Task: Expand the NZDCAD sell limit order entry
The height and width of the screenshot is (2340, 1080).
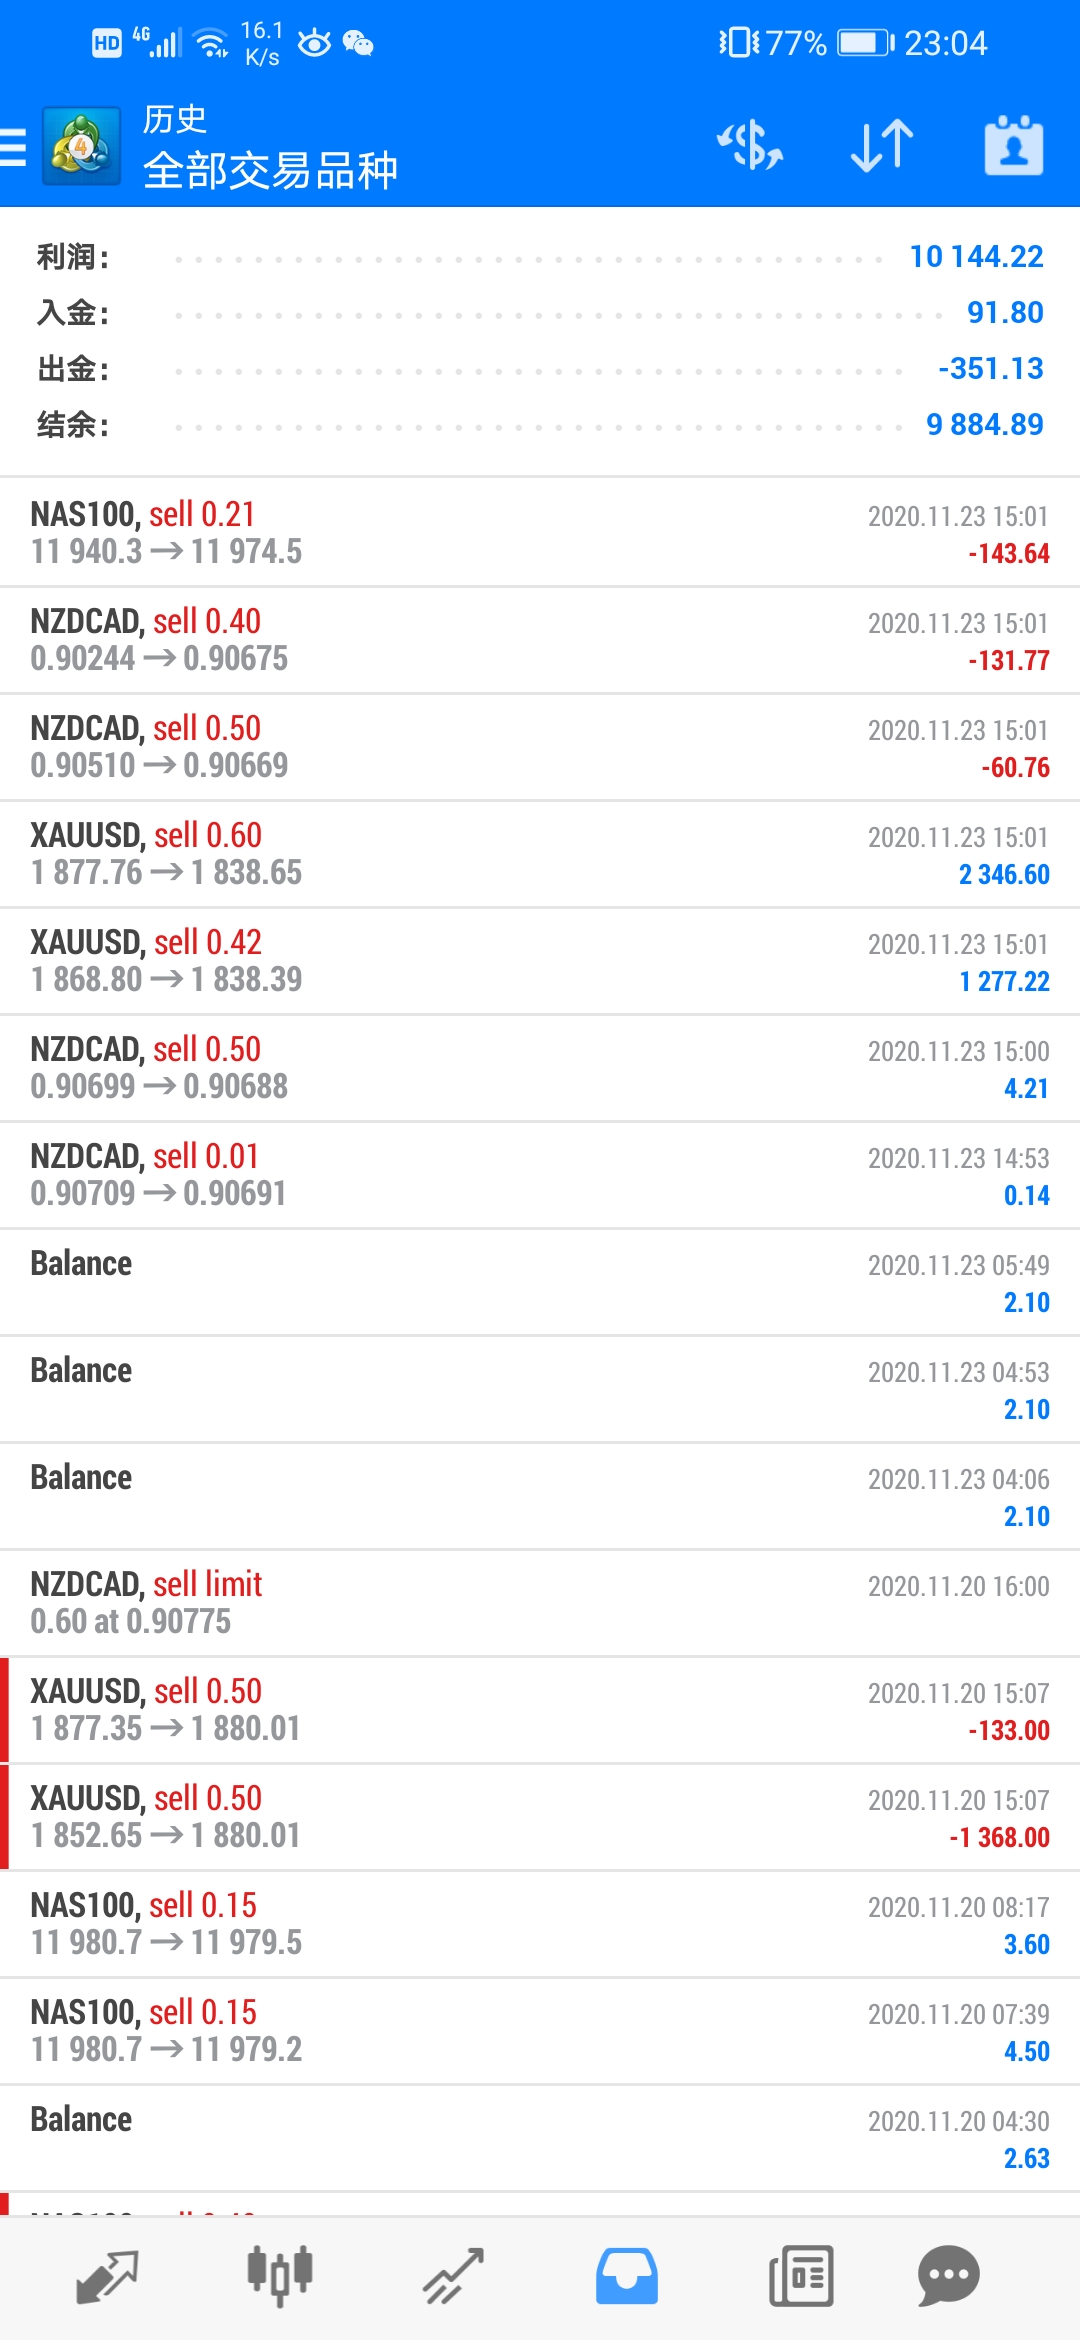Action: pyautogui.click(x=540, y=1603)
